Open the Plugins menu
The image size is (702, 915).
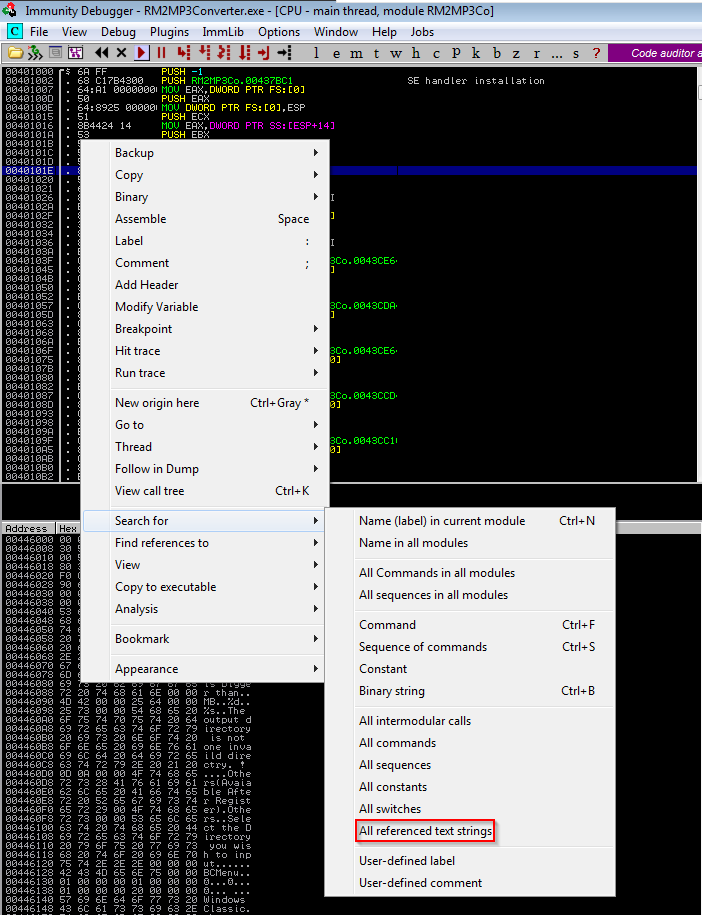169,32
